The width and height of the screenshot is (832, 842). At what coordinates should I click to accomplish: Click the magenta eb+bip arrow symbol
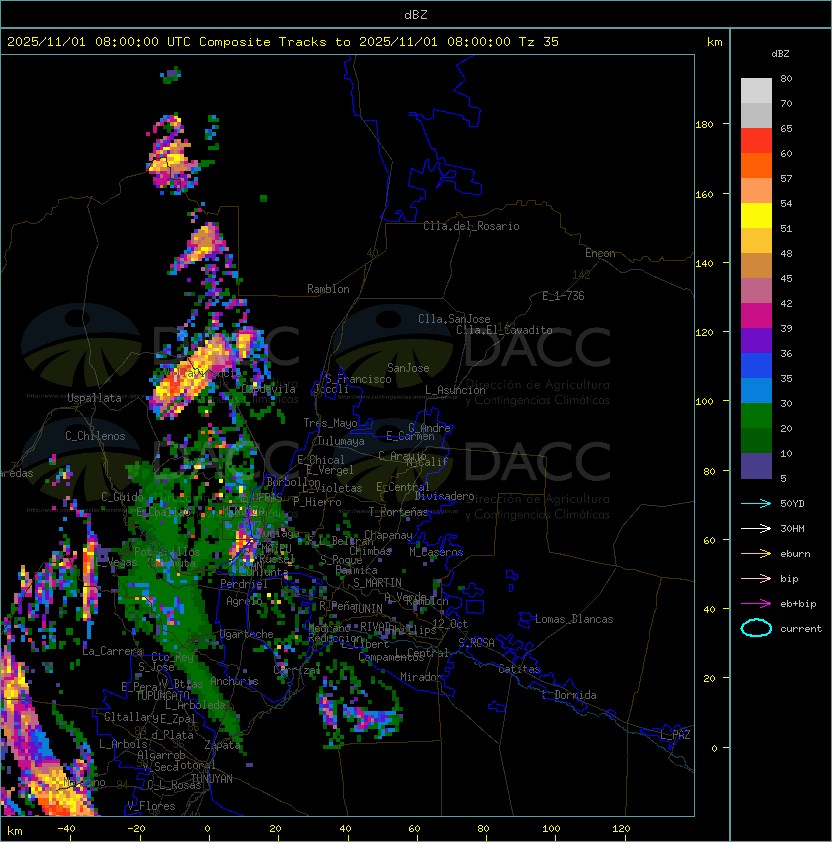click(x=756, y=604)
